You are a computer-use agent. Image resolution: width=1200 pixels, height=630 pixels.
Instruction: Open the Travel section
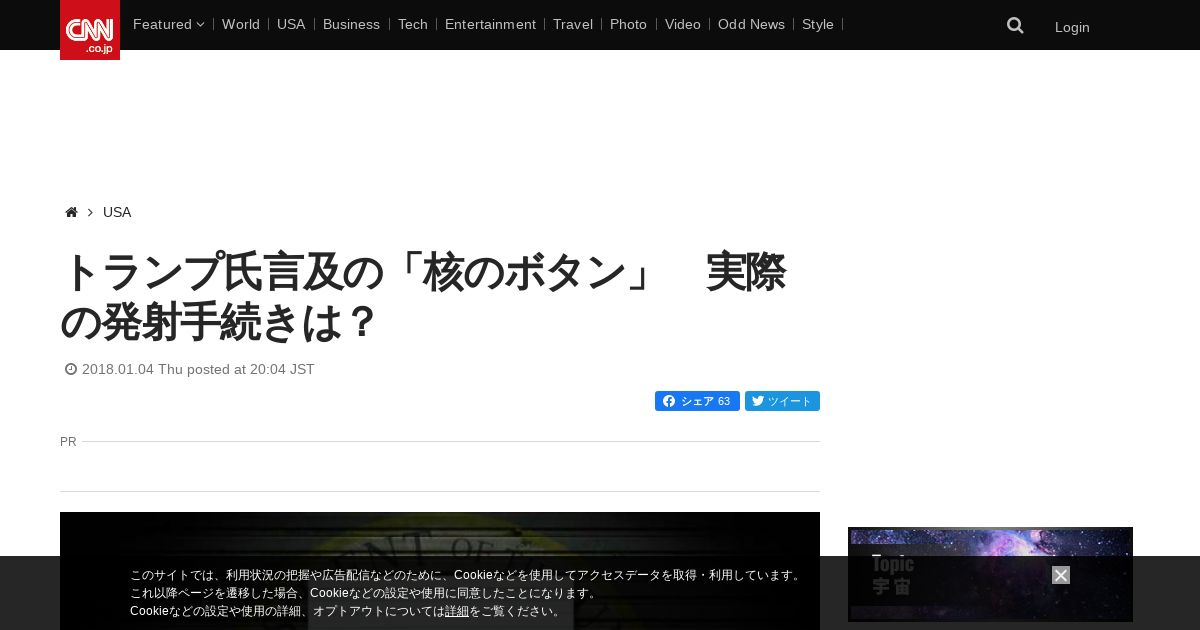coord(573,24)
